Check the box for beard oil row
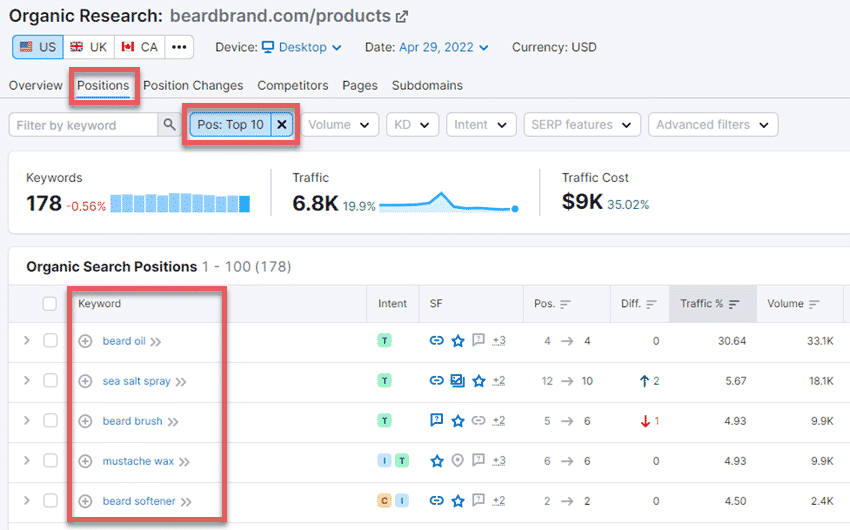Viewport: 850px width, 530px height. pos(50,341)
